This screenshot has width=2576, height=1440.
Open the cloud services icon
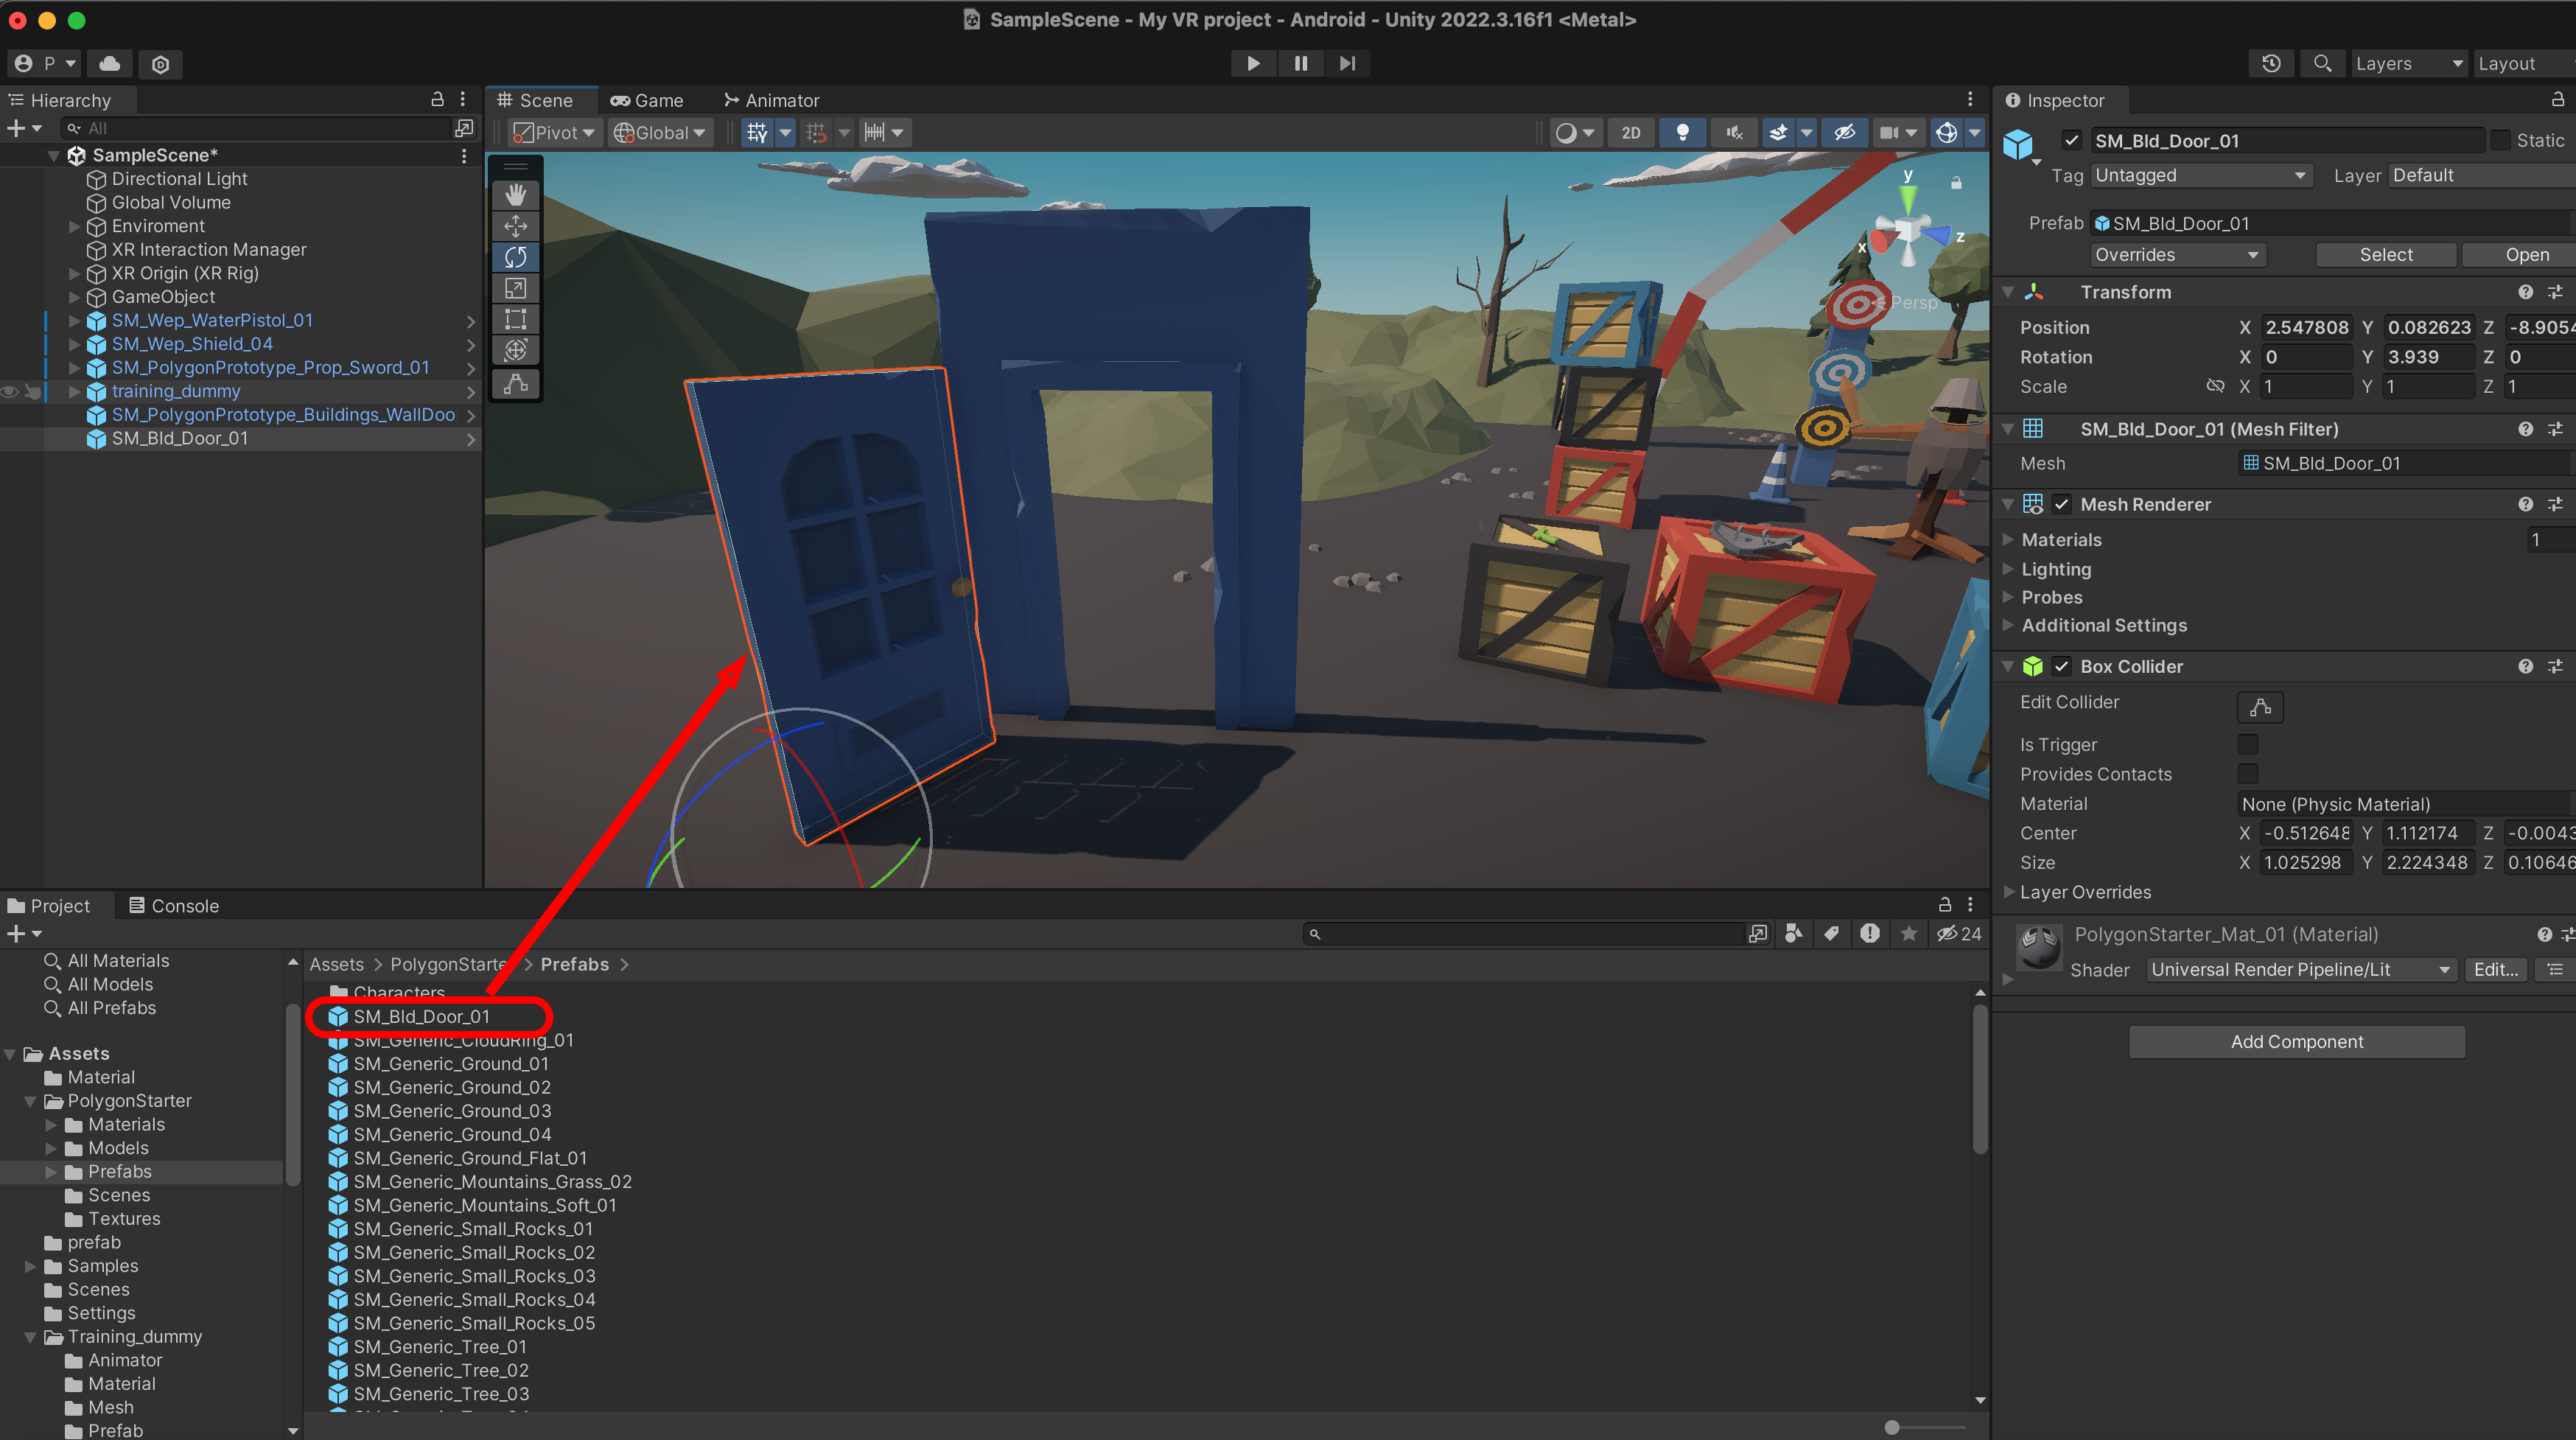(110, 63)
